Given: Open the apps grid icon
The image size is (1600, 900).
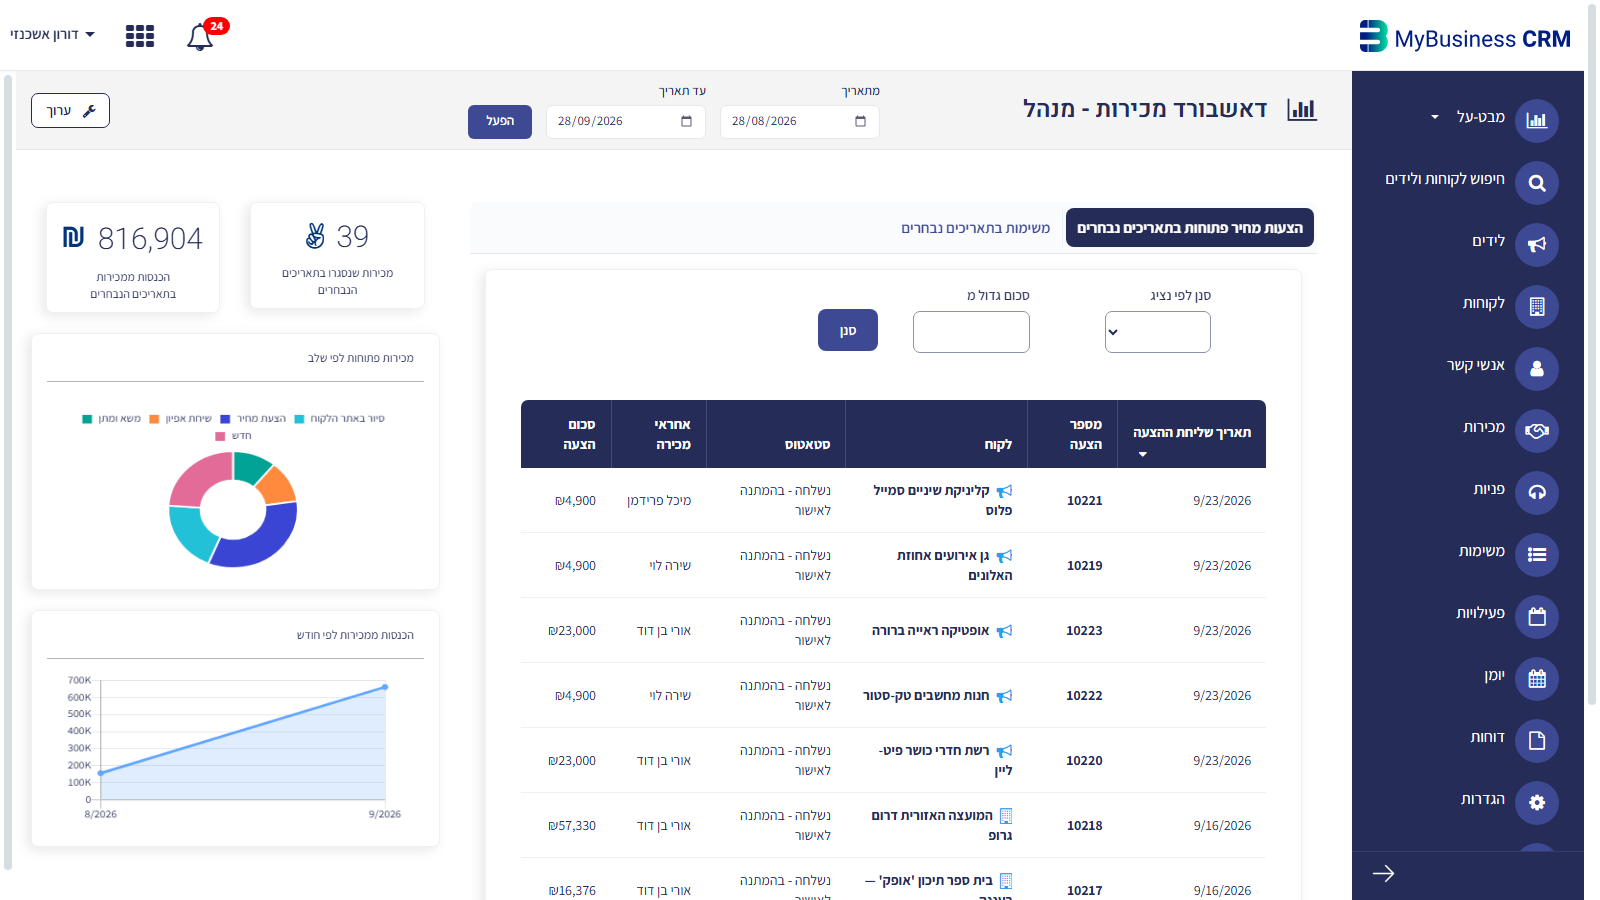Looking at the screenshot, I should (140, 36).
